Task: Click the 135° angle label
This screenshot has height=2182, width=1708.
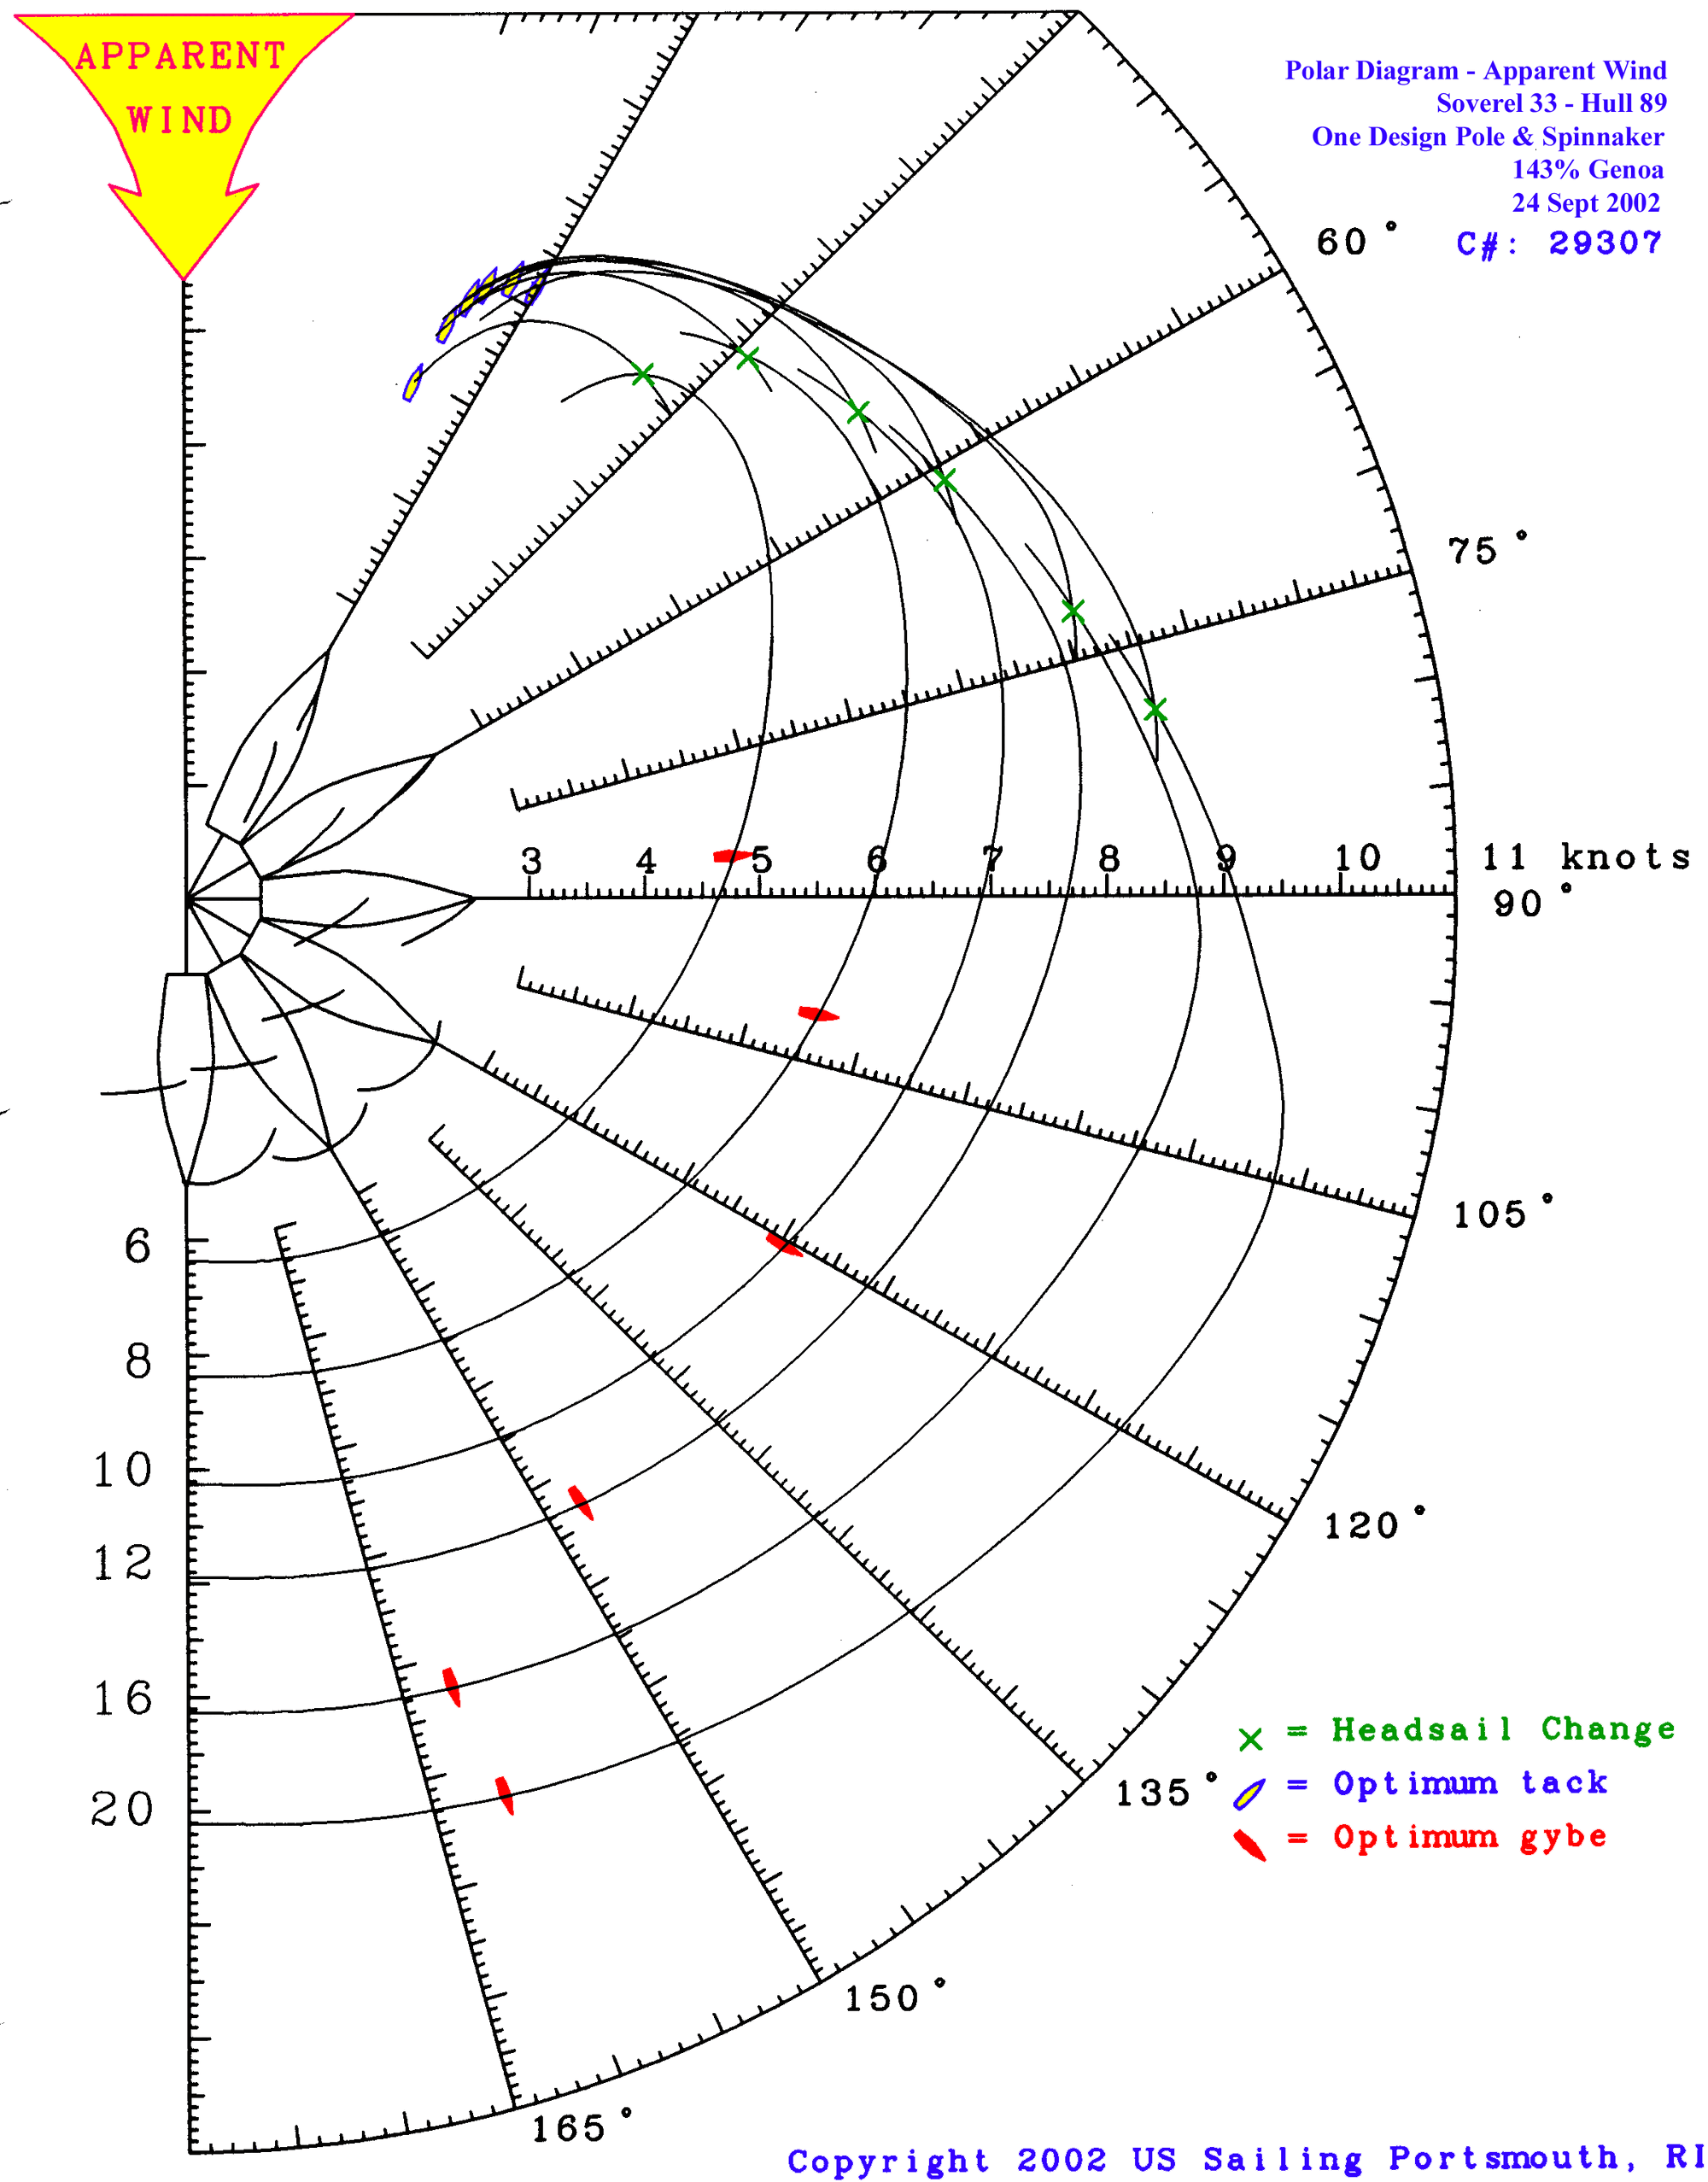Action: click(1166, 1791)
